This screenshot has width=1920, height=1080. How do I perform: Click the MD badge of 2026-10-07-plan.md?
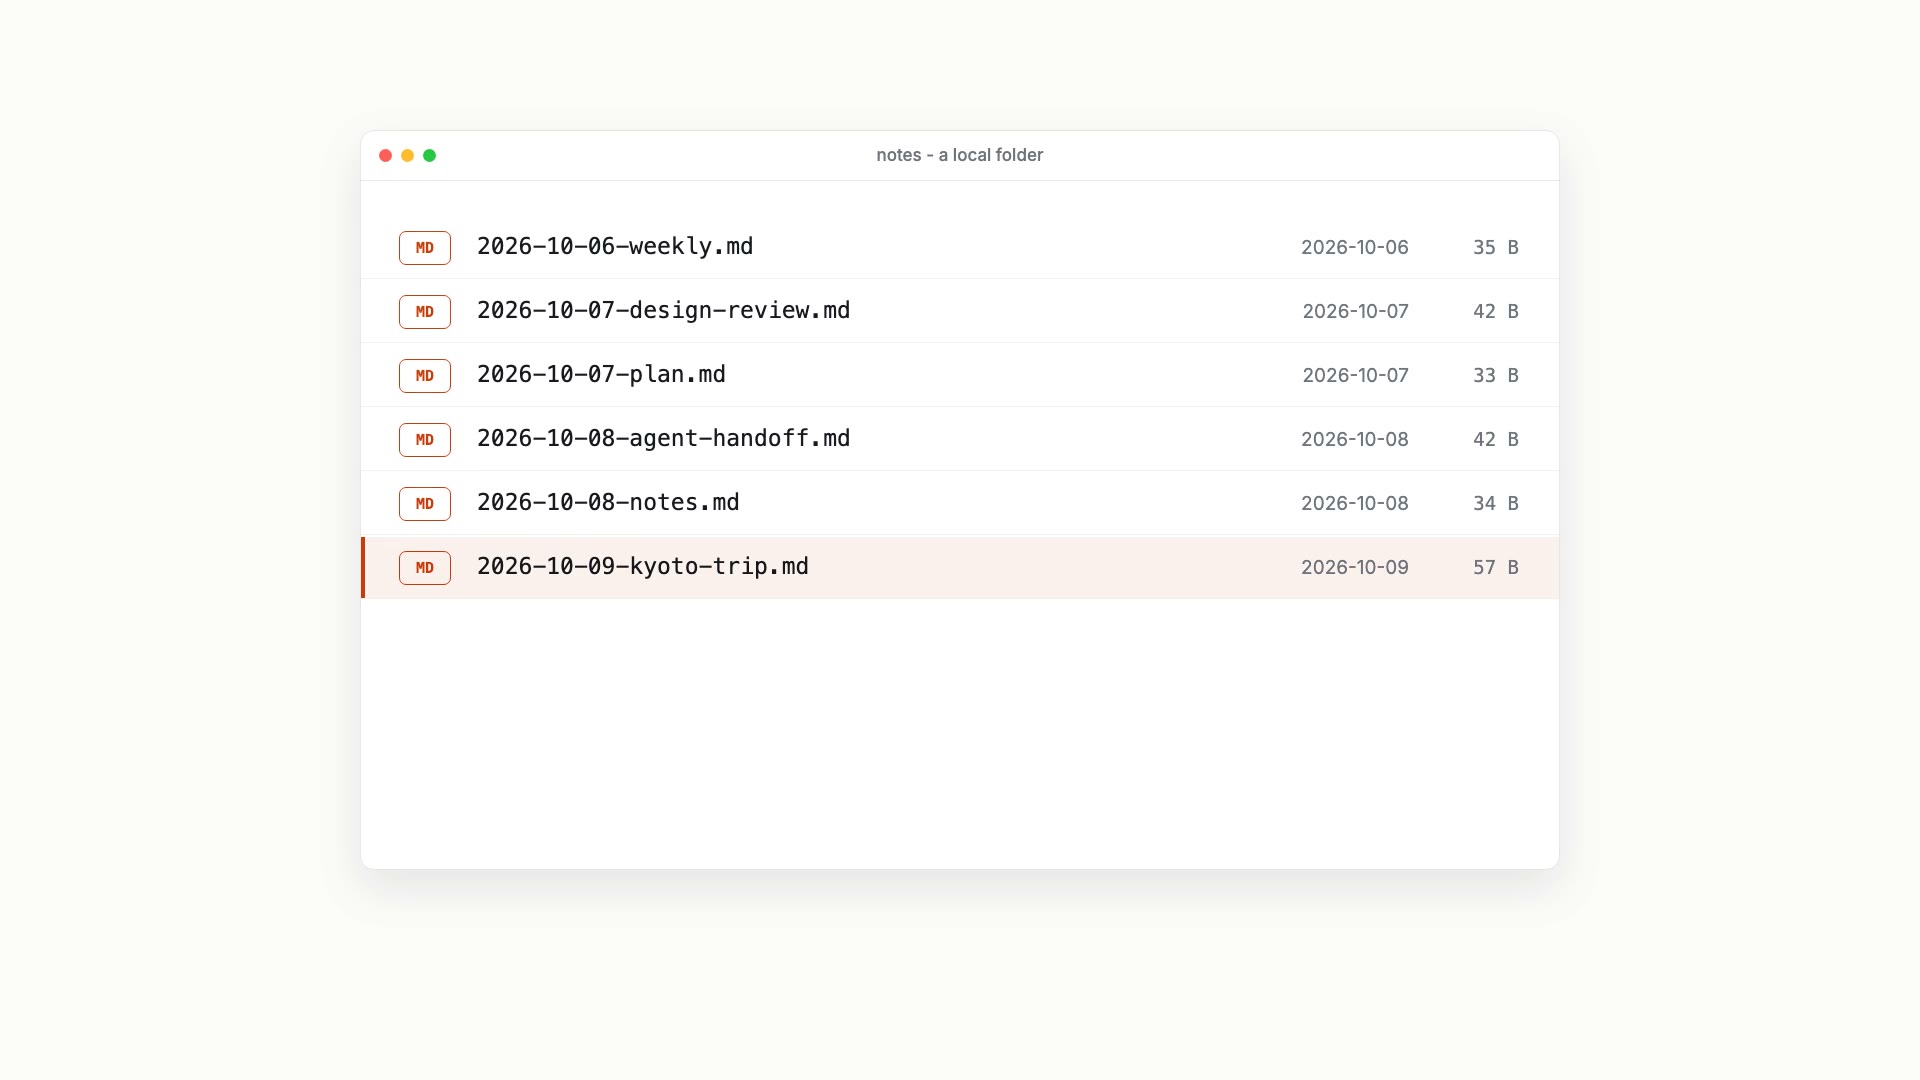tap(425, 376)
